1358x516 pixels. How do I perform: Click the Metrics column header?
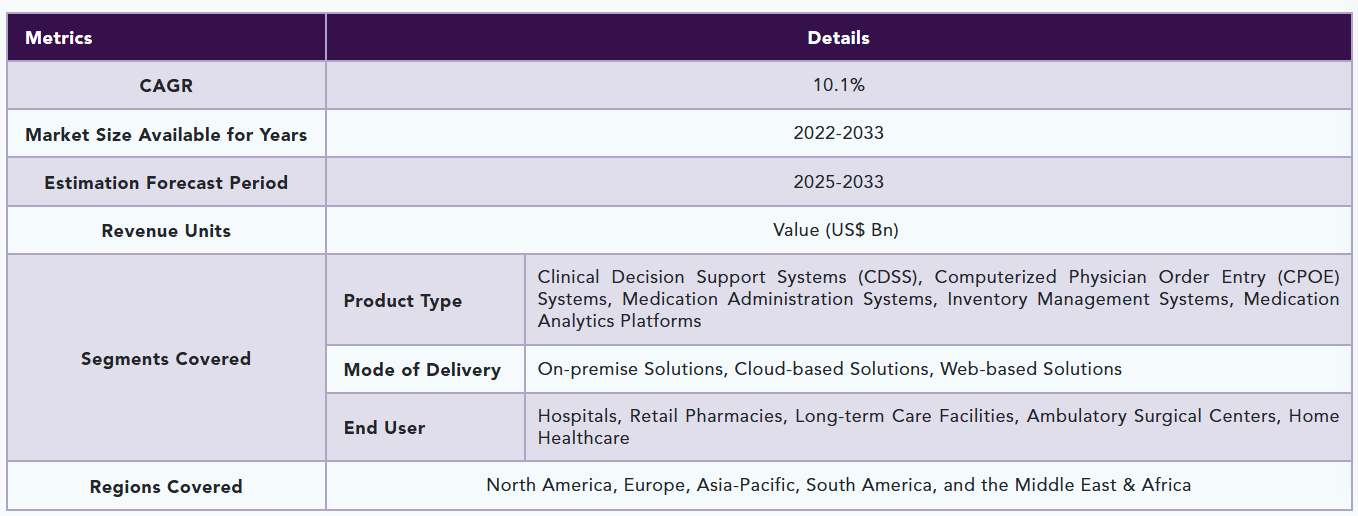coord(59,38)
